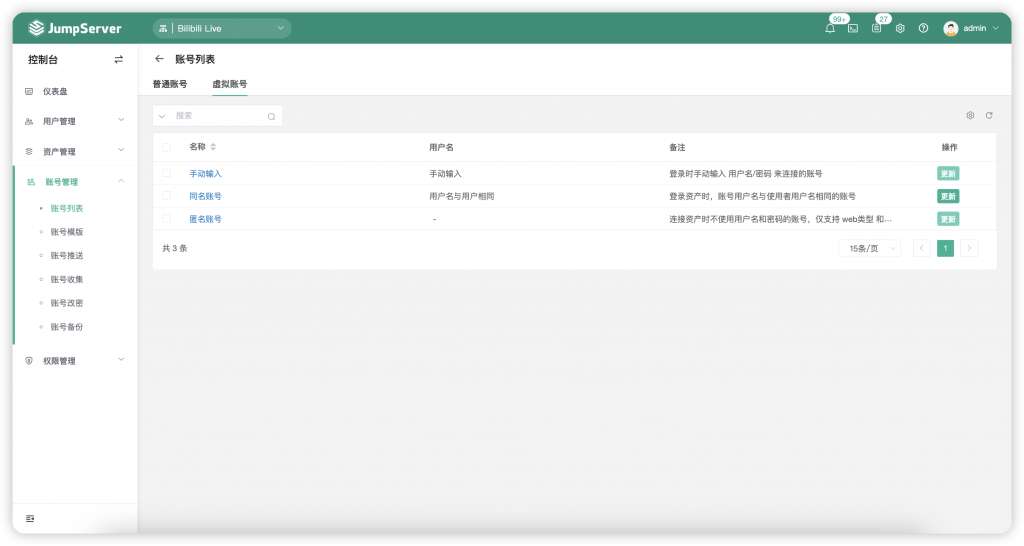The height and width of the screenshot is (546, 1024).
Task: Open the 同名账号 account link
Action: 205,196
